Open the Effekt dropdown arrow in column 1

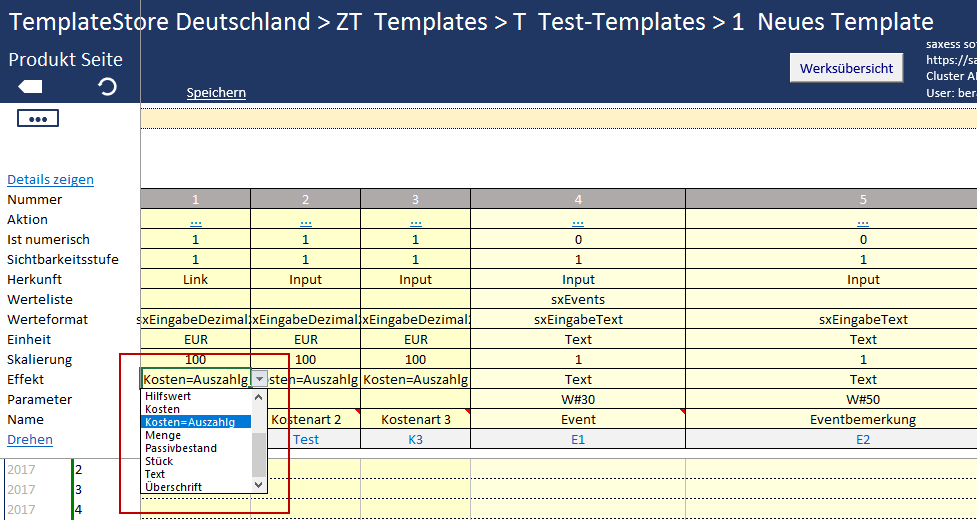point(259,379)
